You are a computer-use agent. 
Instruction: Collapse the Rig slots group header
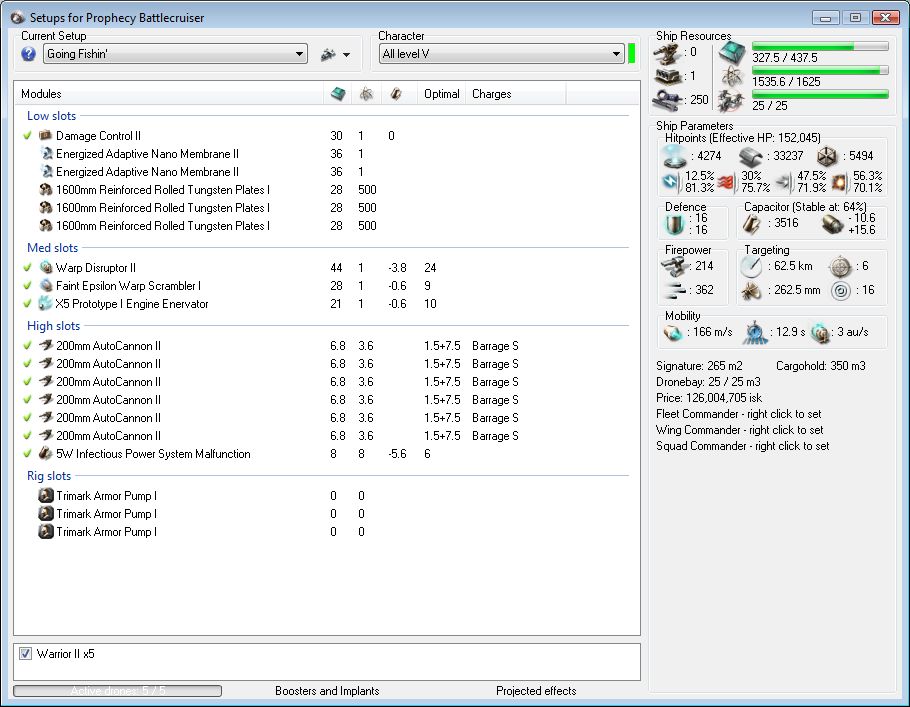point(49,475)
